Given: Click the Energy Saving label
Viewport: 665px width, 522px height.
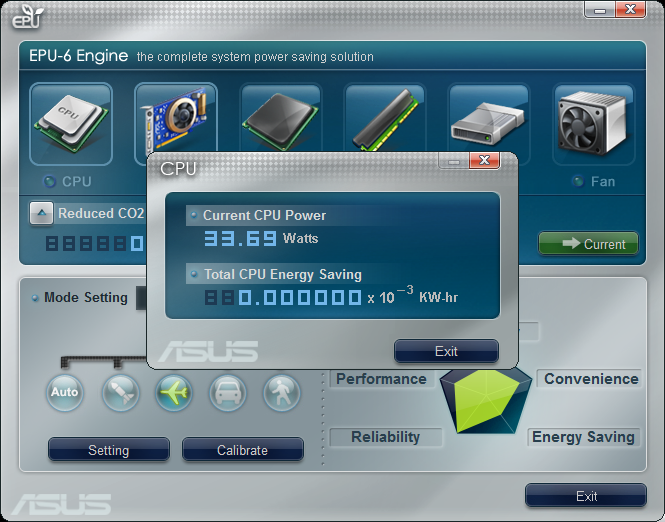Looking at the screenshot, I should coord(583,437).
